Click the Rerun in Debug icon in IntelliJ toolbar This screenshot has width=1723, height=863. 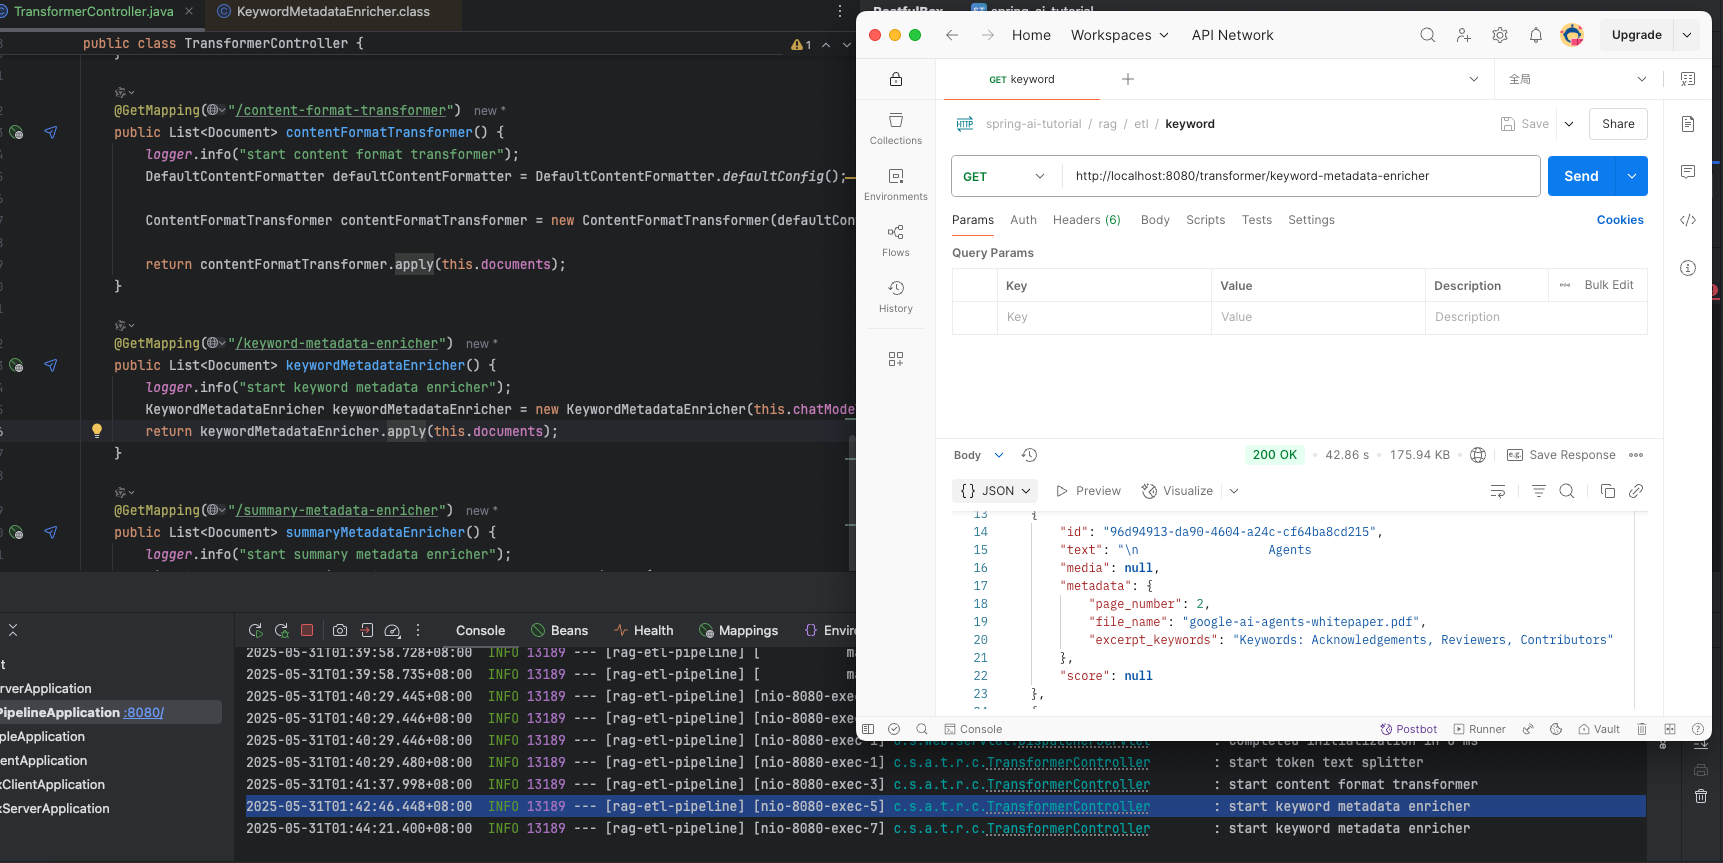(x=281, y=630)
